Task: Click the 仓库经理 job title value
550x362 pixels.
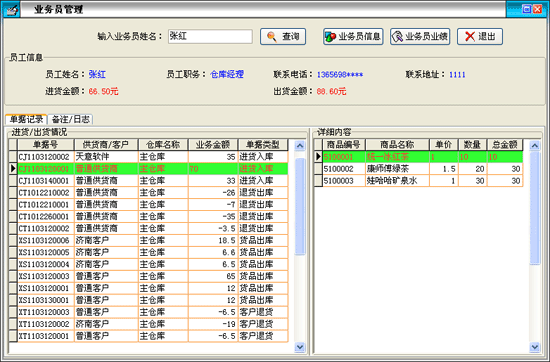Action: pos(227,74)
